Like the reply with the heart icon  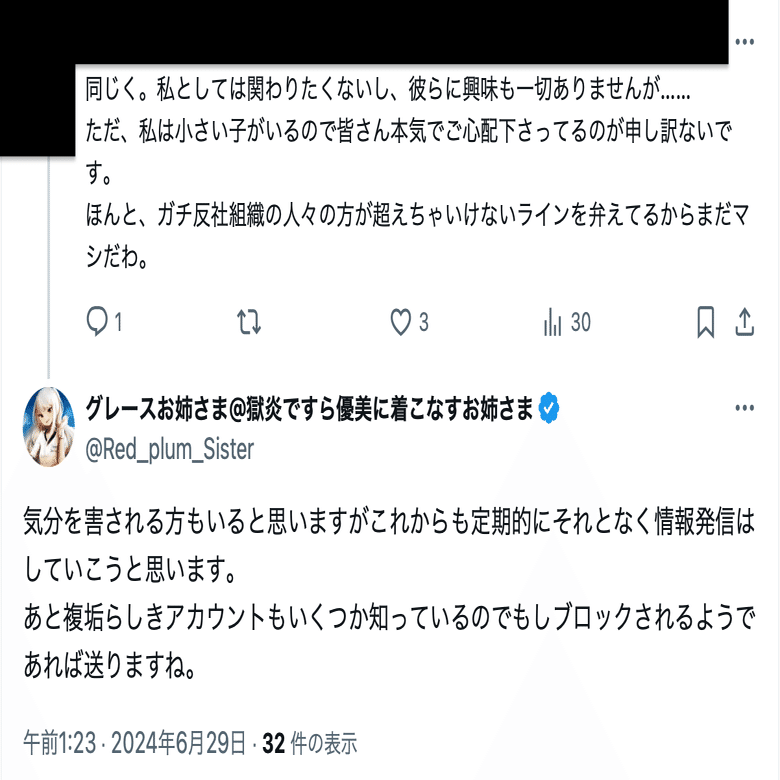coord(400,322)
